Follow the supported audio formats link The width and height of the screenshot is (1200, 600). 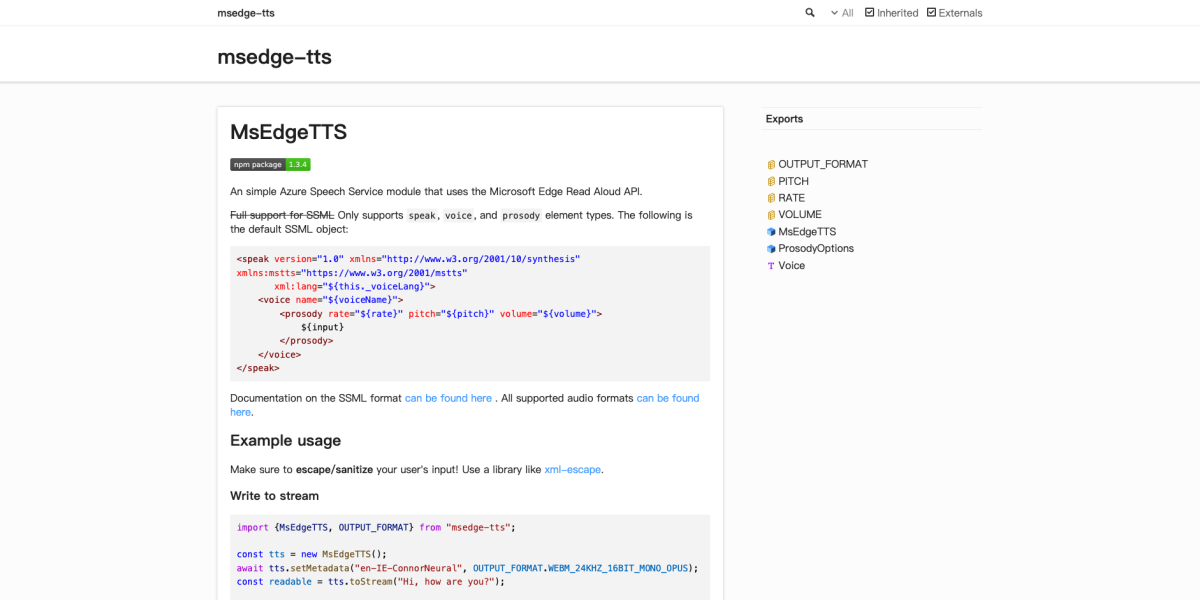(667, 398)
